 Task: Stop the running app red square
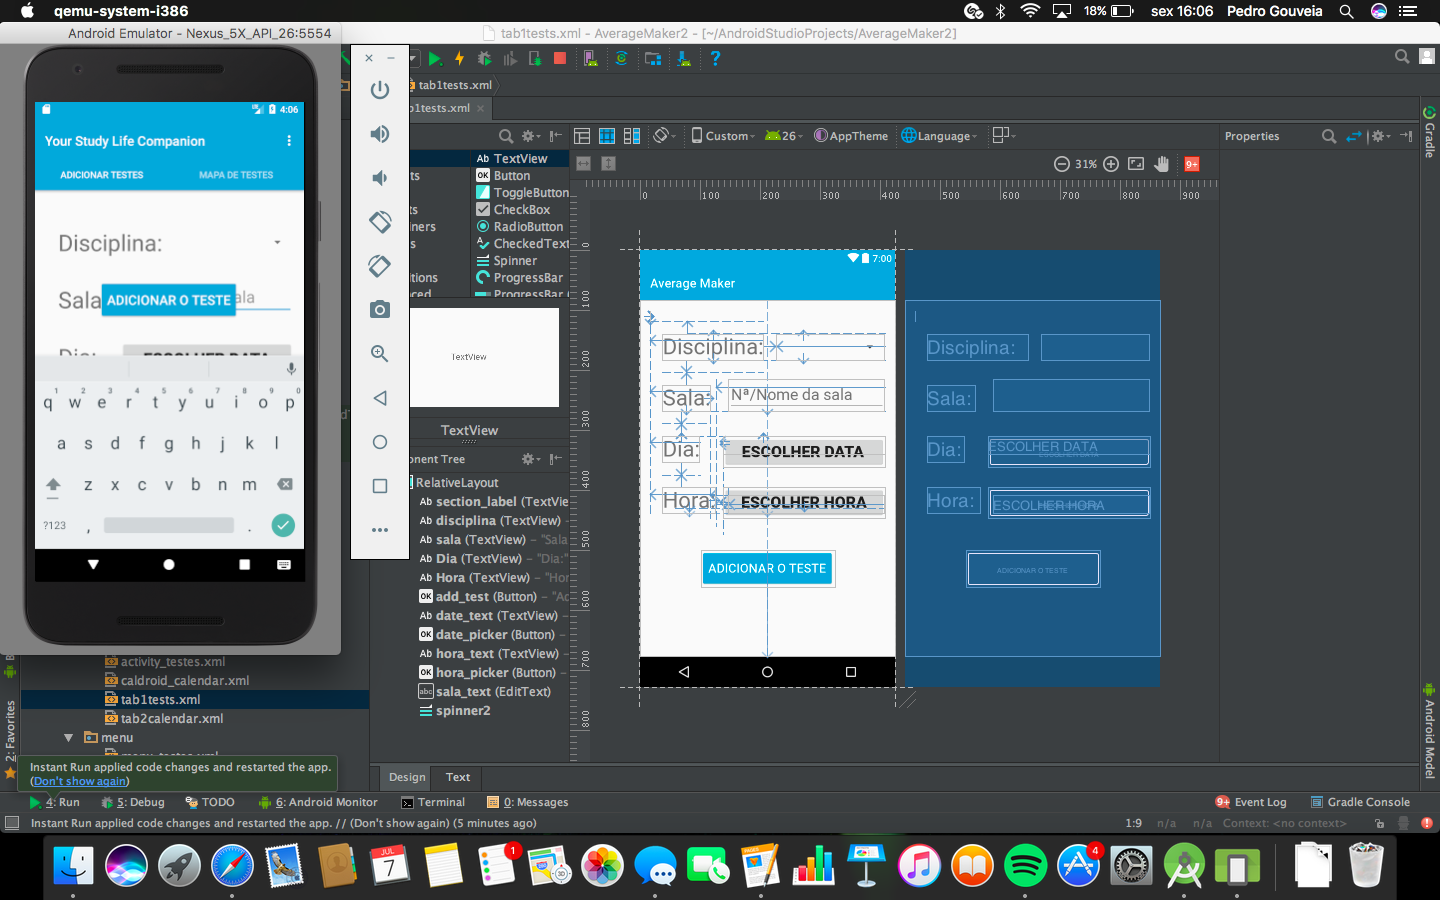tap(560, 59)
